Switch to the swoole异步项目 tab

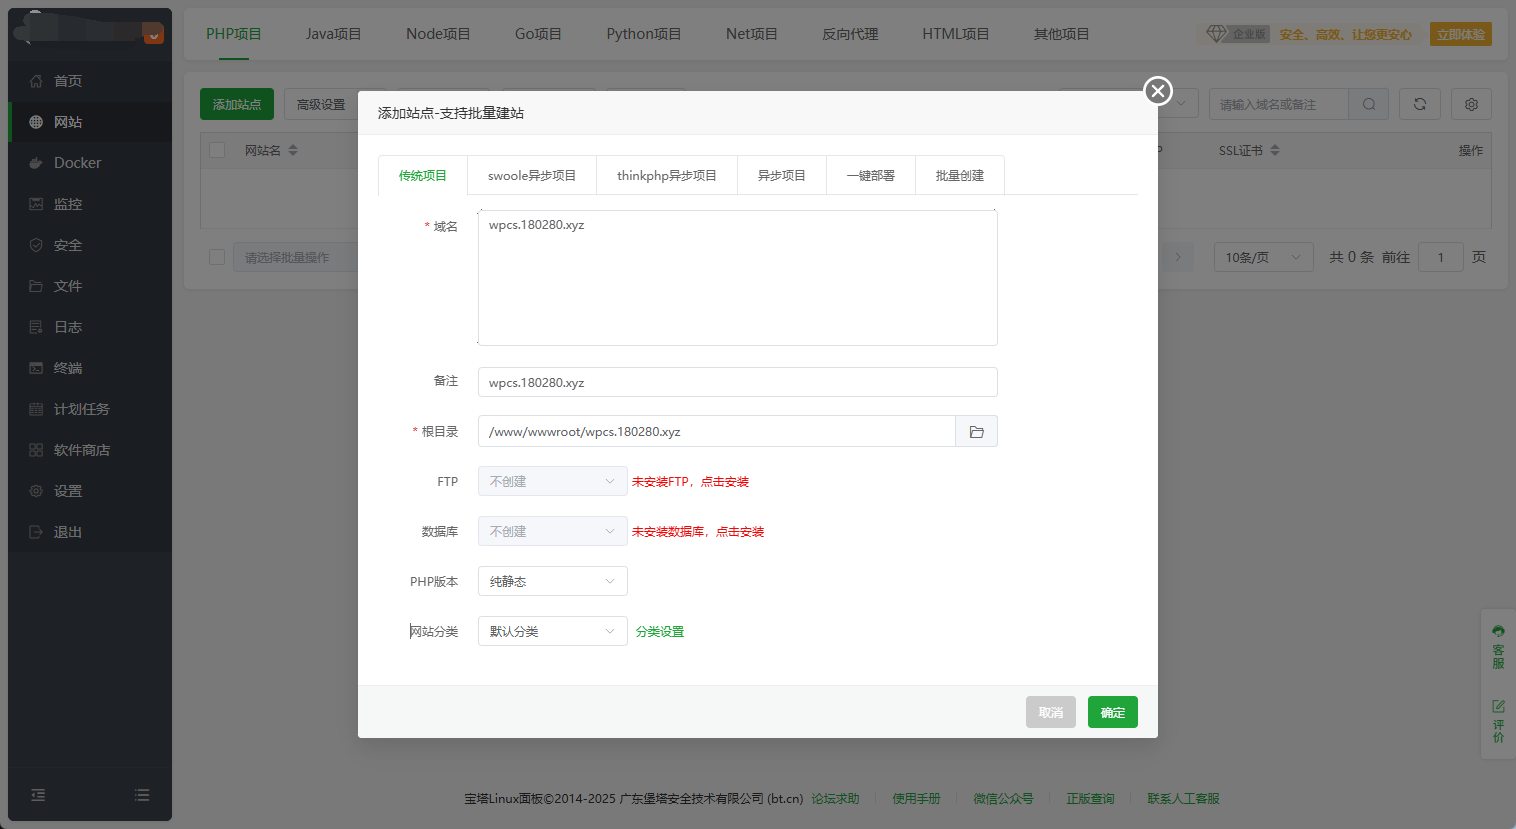click(531, 176)
